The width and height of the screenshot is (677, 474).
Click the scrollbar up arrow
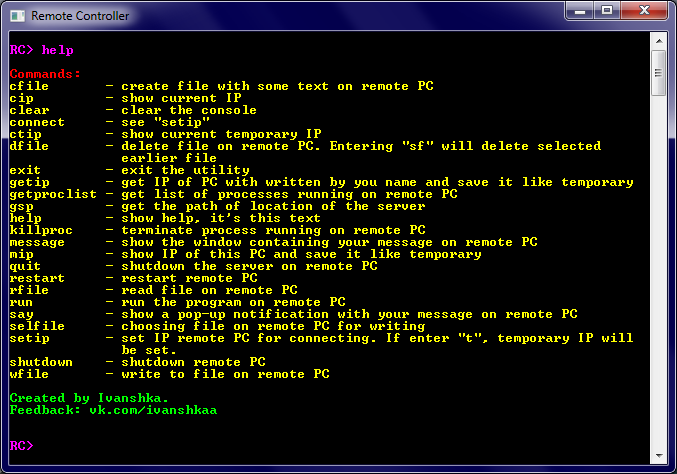pyautogui.click(x=659, y=41)
